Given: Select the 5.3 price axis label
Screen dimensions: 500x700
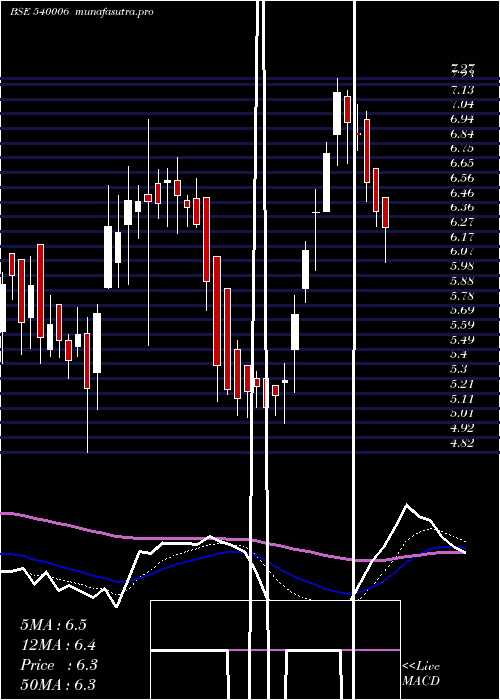Looking at the screenshot, I should coord(459,369).
